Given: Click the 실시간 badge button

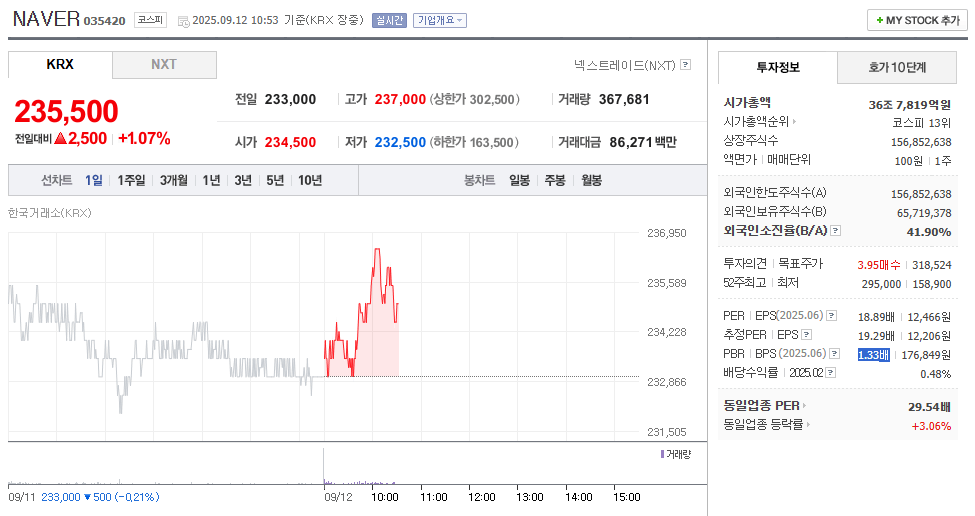Looking at the screenshot, I should tap(389, 21).
